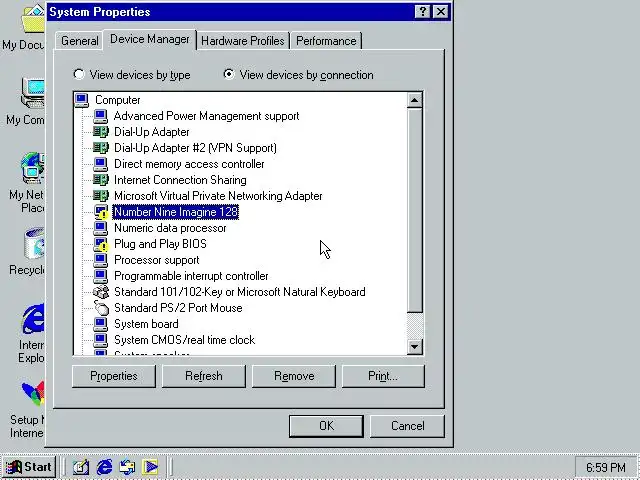Click the Number Nine Imagine 128 warning icon

click(x=101, y=212)
